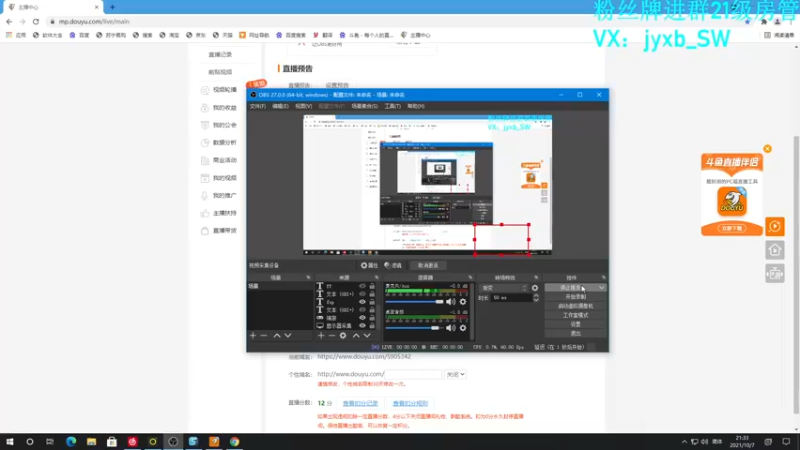Toggle visibility of the second text (GDI+) source
This screenshot has width=800, height=450.
pos(362,294)
